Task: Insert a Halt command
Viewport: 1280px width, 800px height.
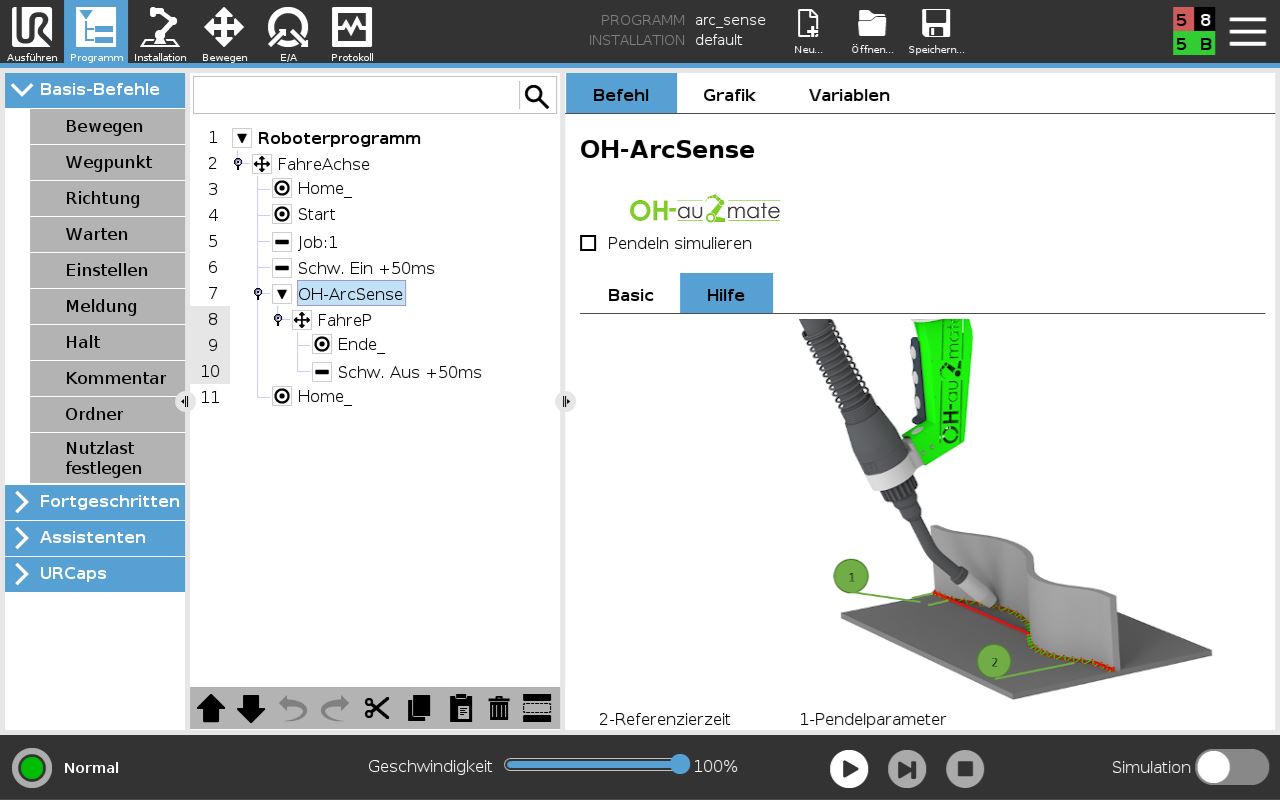Action: coord(107,342)
